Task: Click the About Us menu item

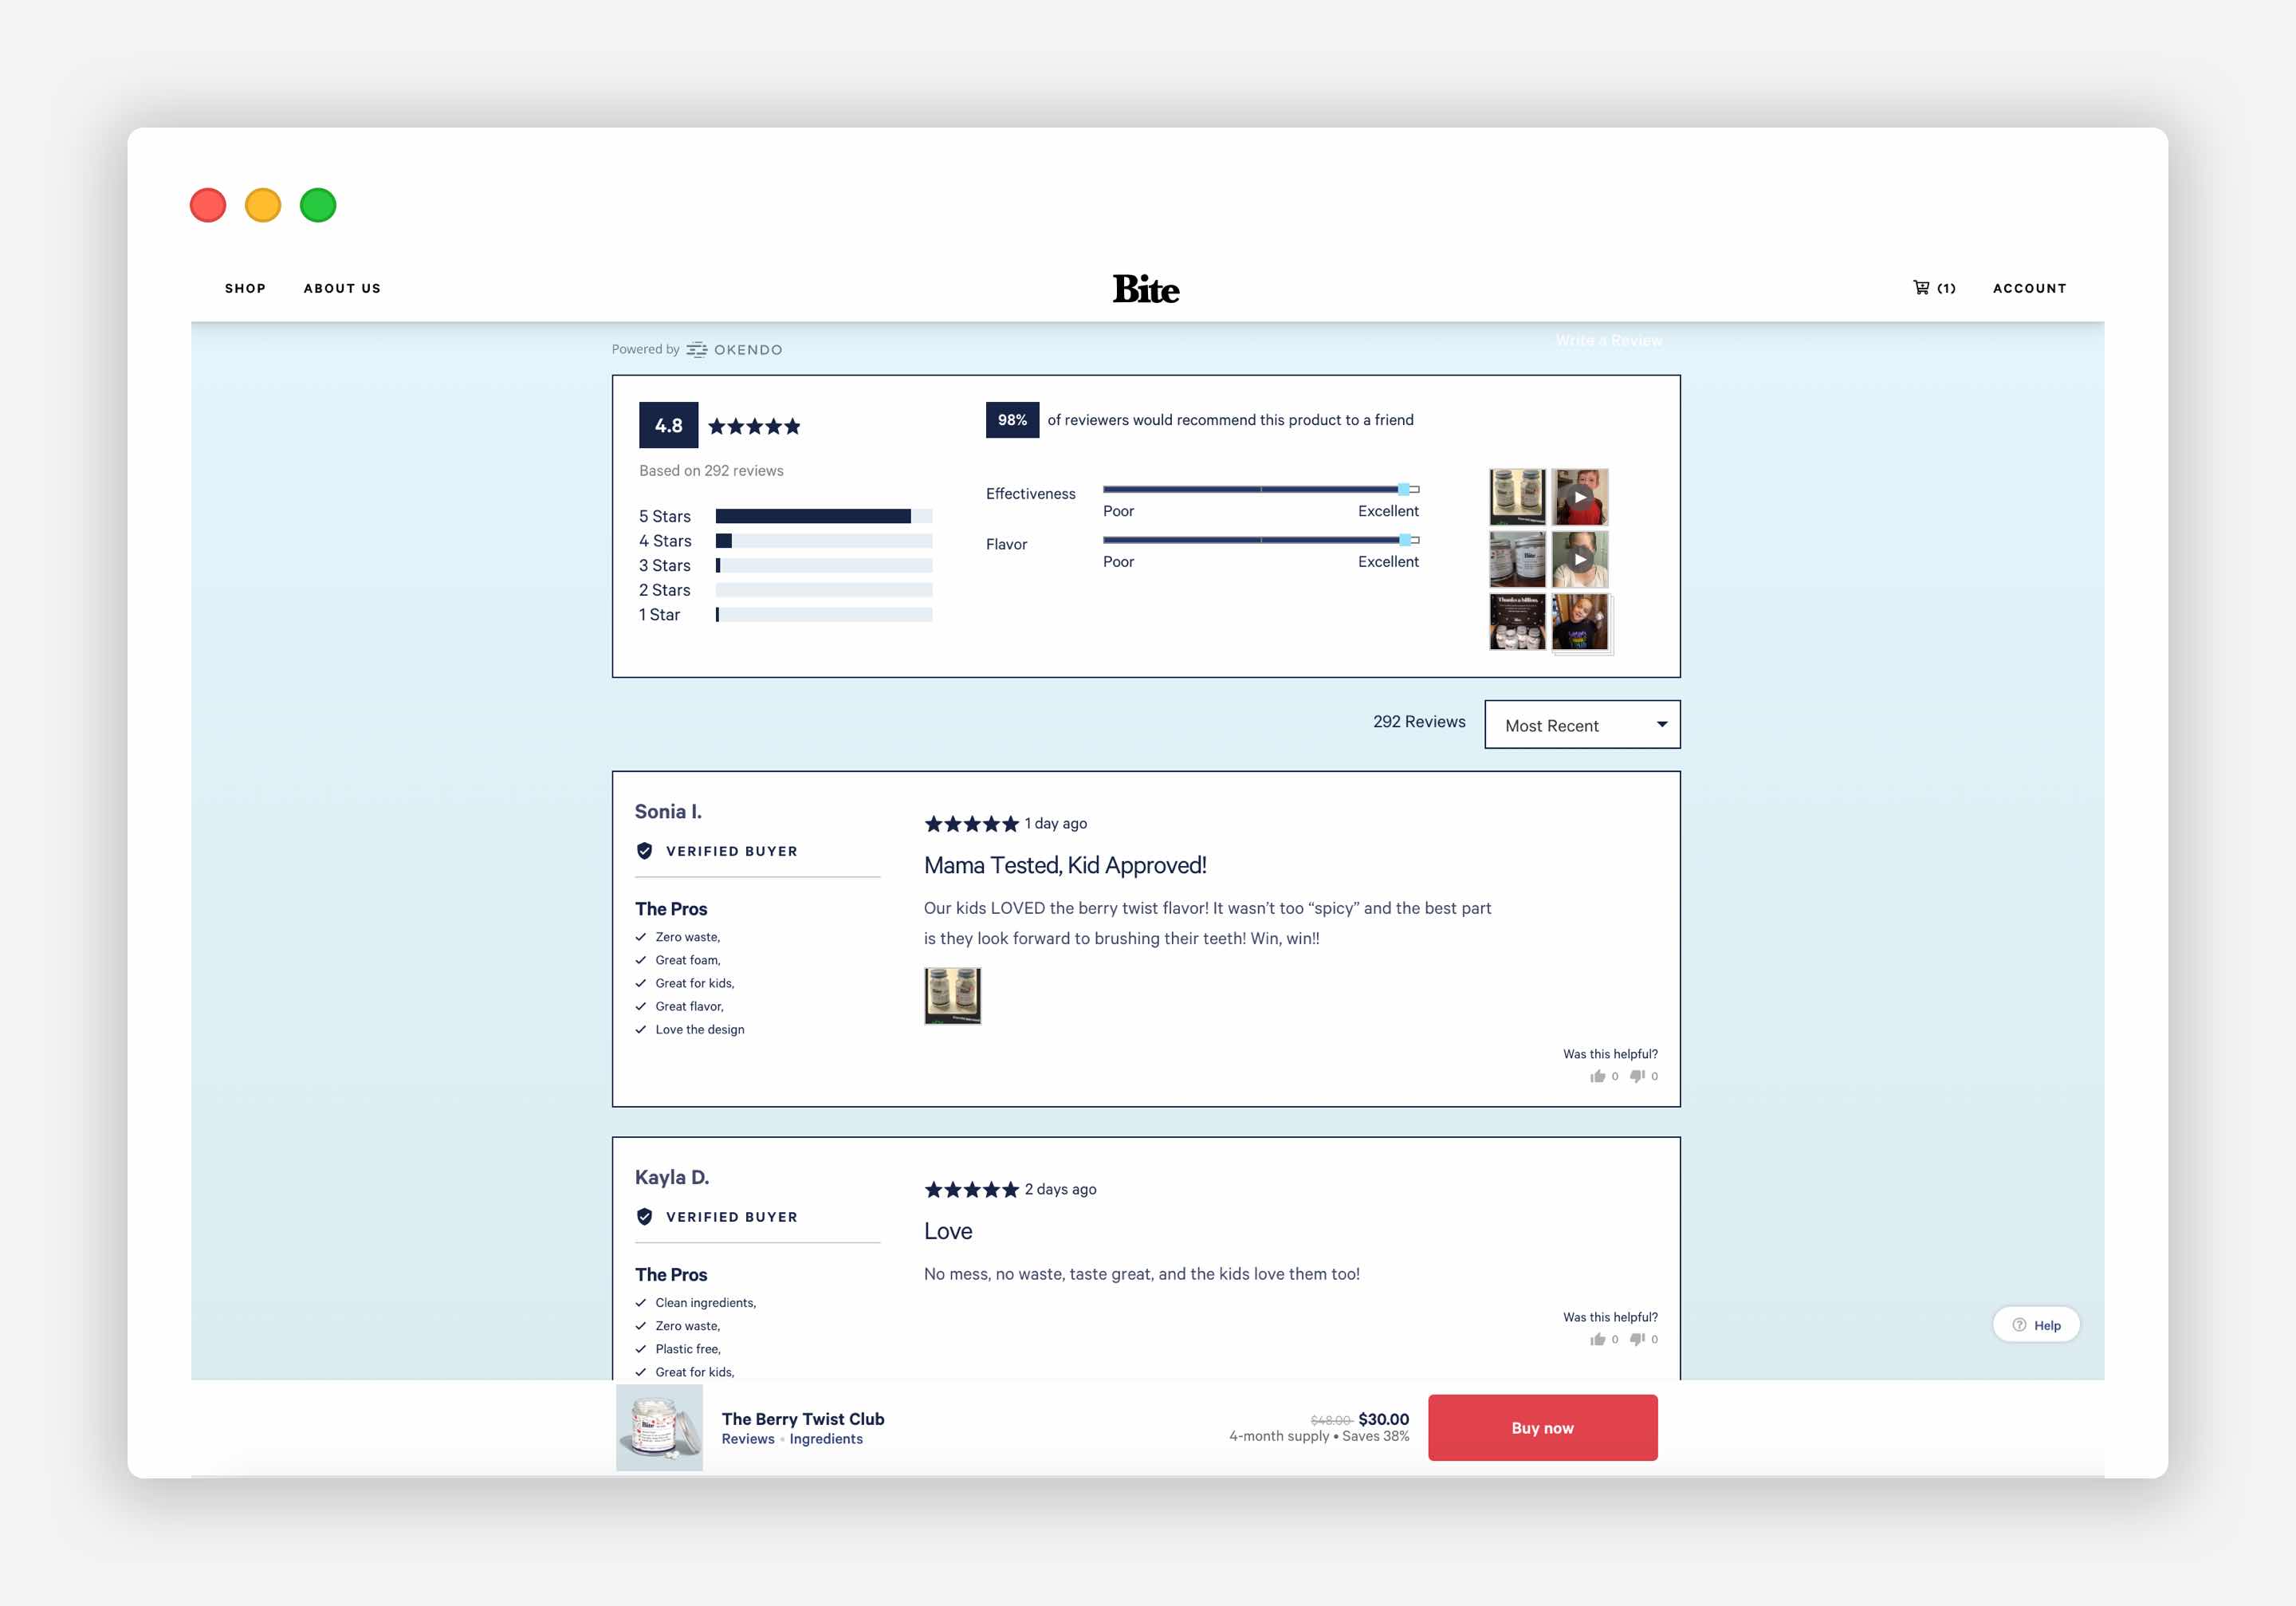Action: coord(344,288)
